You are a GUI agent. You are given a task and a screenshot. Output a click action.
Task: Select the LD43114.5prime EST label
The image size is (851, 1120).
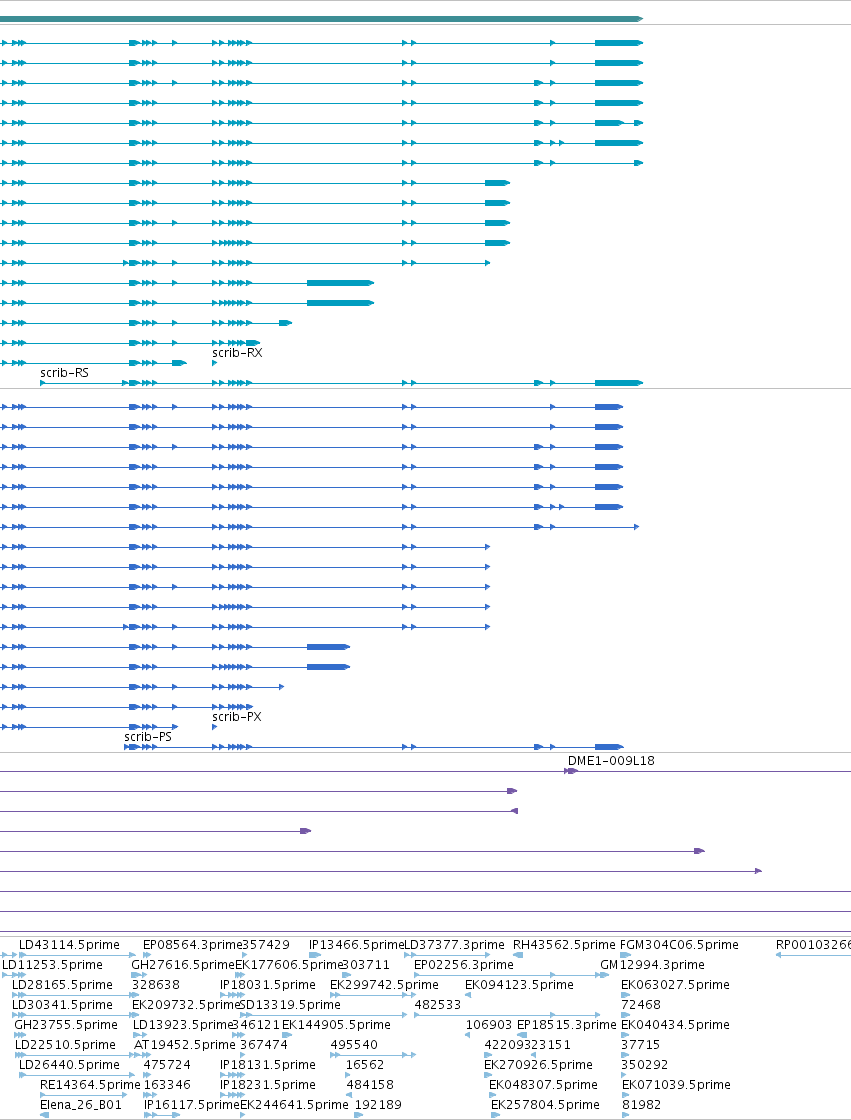(x=69, y=945)
